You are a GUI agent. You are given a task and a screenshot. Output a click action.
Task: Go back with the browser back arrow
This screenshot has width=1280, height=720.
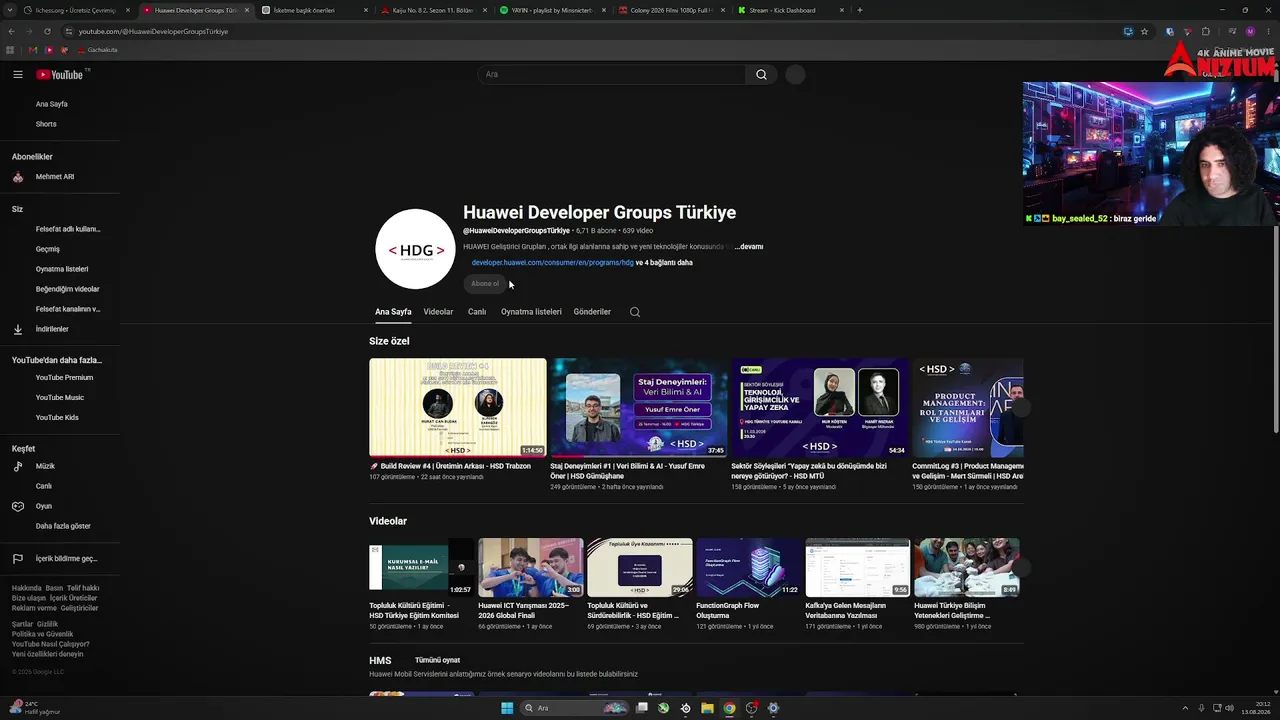point(12,31)
